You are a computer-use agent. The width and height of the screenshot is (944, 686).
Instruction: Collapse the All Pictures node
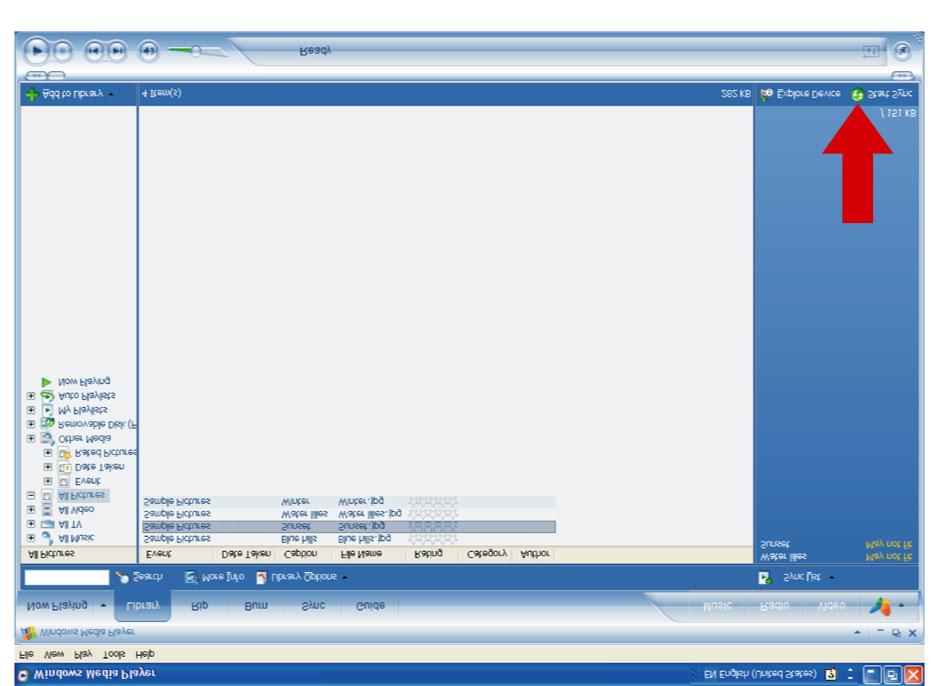pos(31,495)
